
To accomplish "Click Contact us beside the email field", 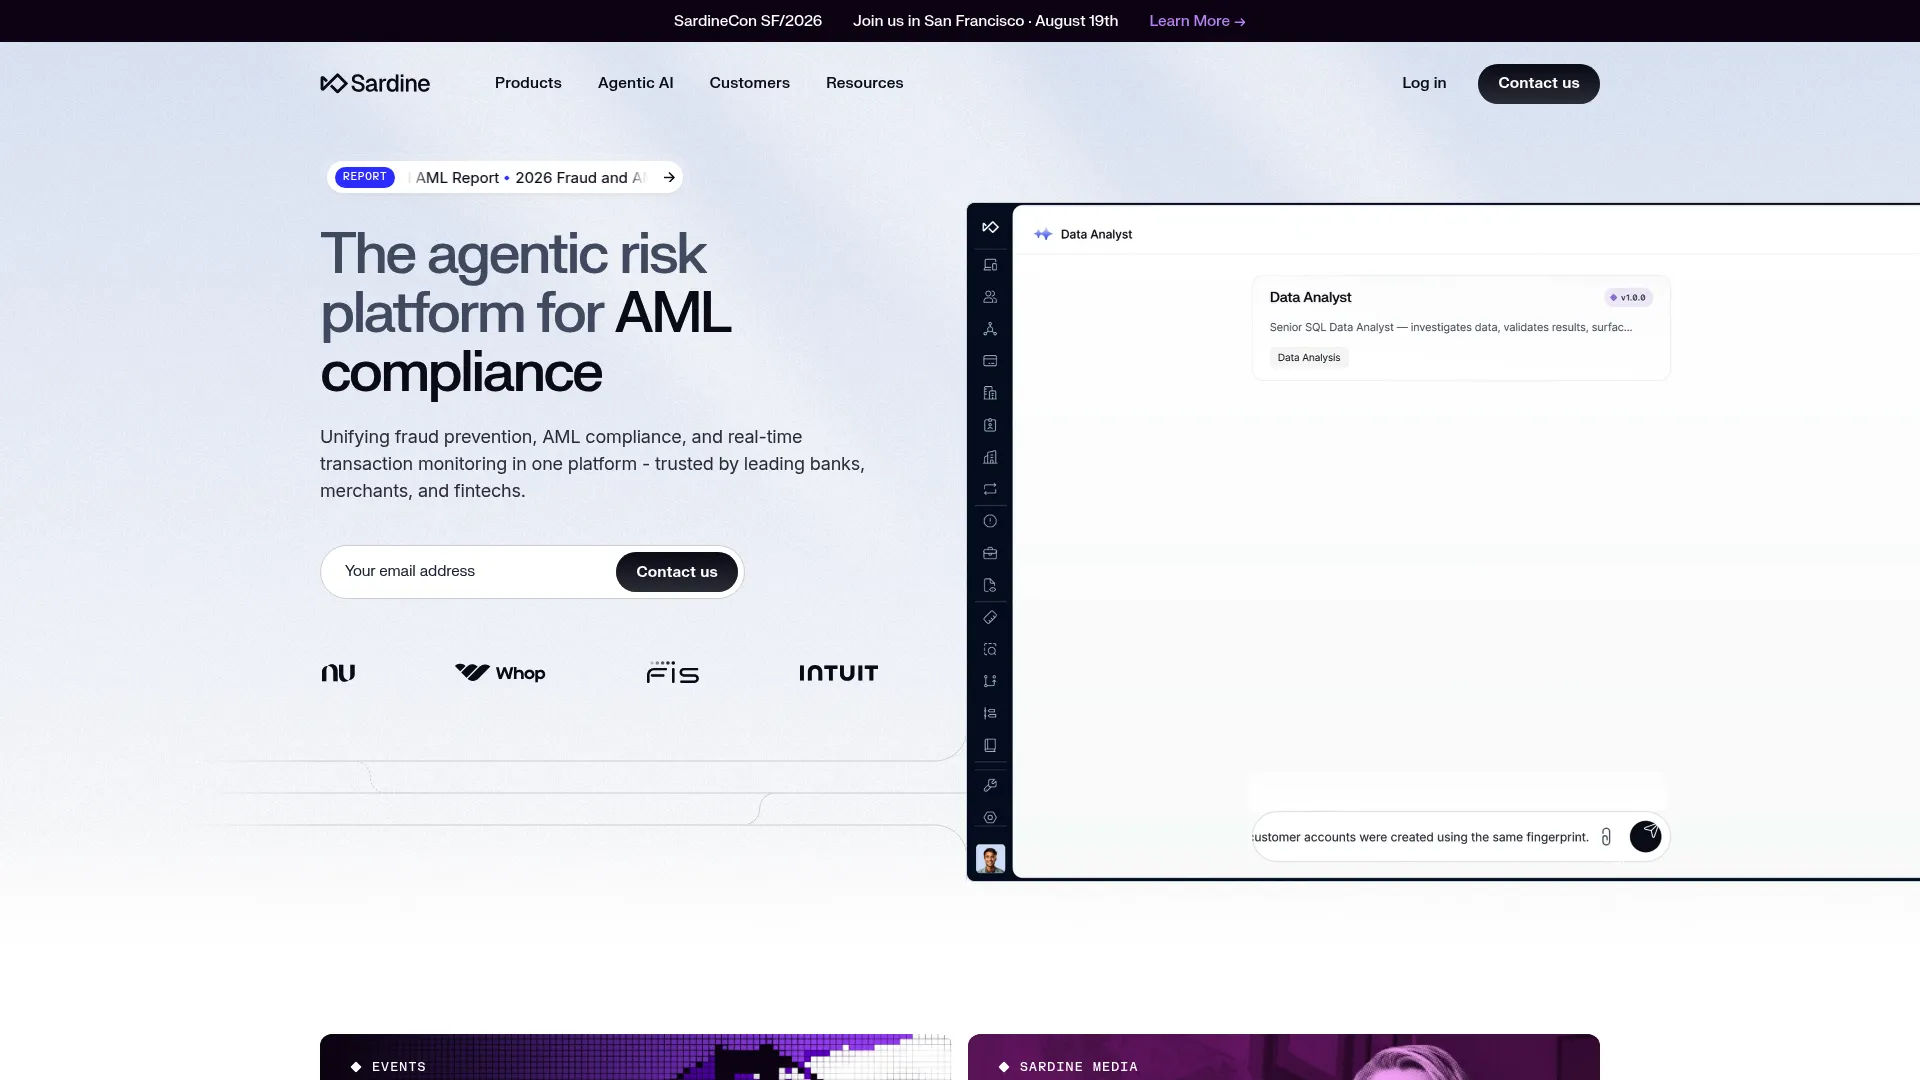I will pyautogui.click(x=677, y=572).
